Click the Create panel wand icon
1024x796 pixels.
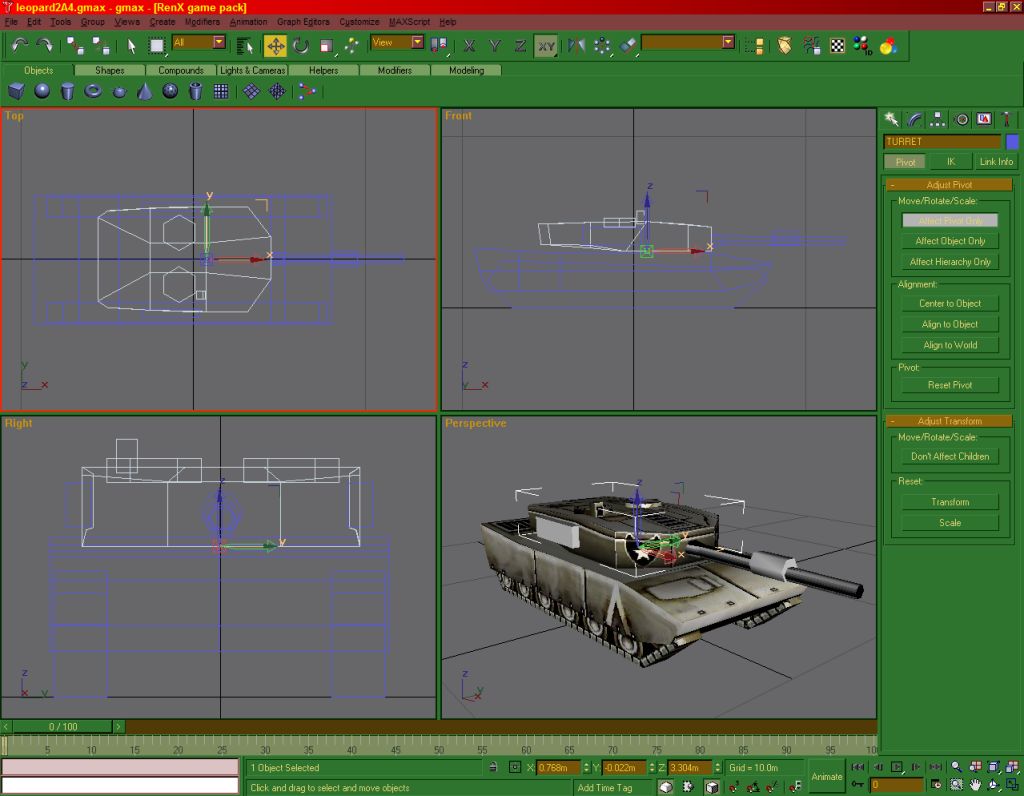891,119
